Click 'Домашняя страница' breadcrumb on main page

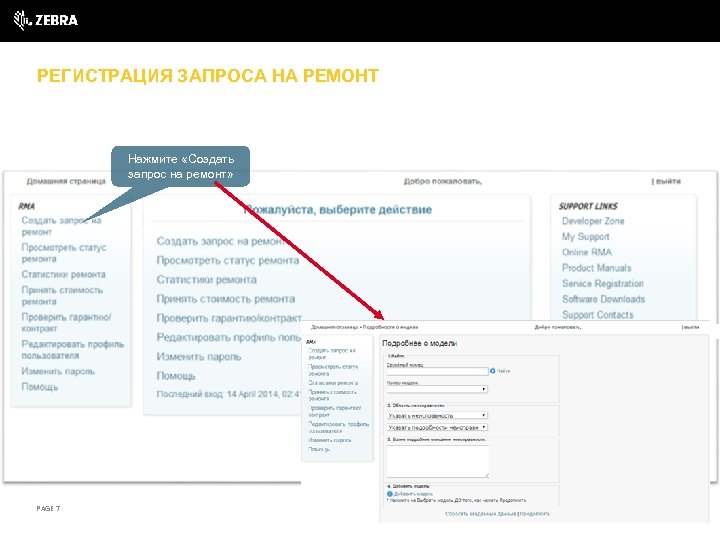[x=66, y=181]
